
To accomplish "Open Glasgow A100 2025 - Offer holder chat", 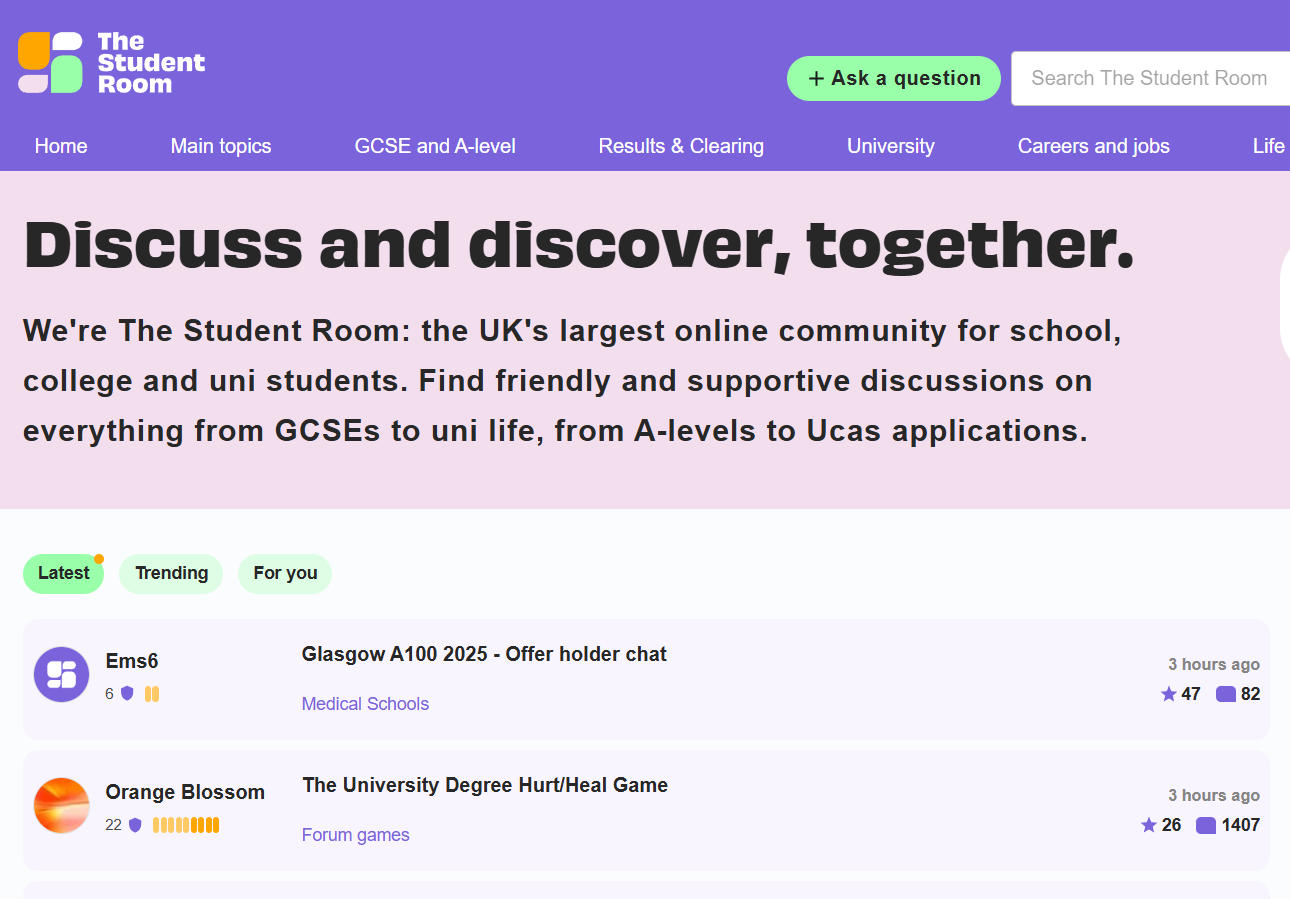I will coord(484,655).
